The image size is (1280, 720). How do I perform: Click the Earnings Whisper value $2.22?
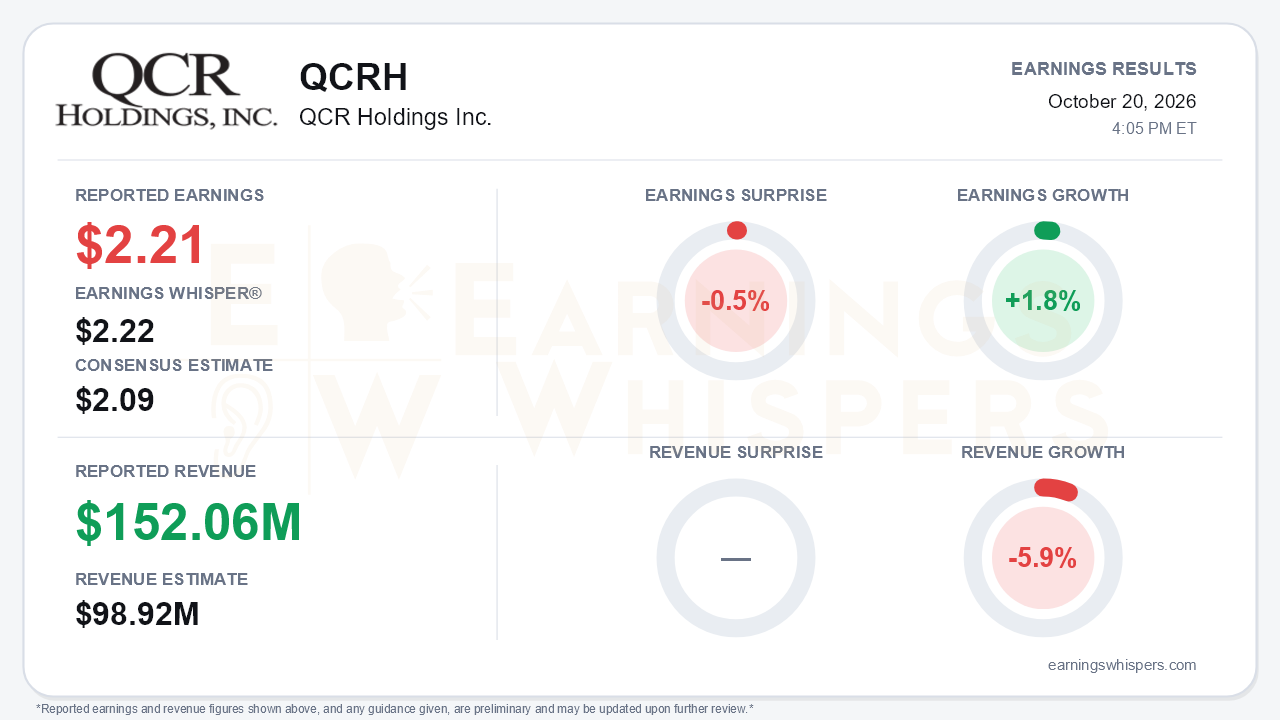pos(115,331)
